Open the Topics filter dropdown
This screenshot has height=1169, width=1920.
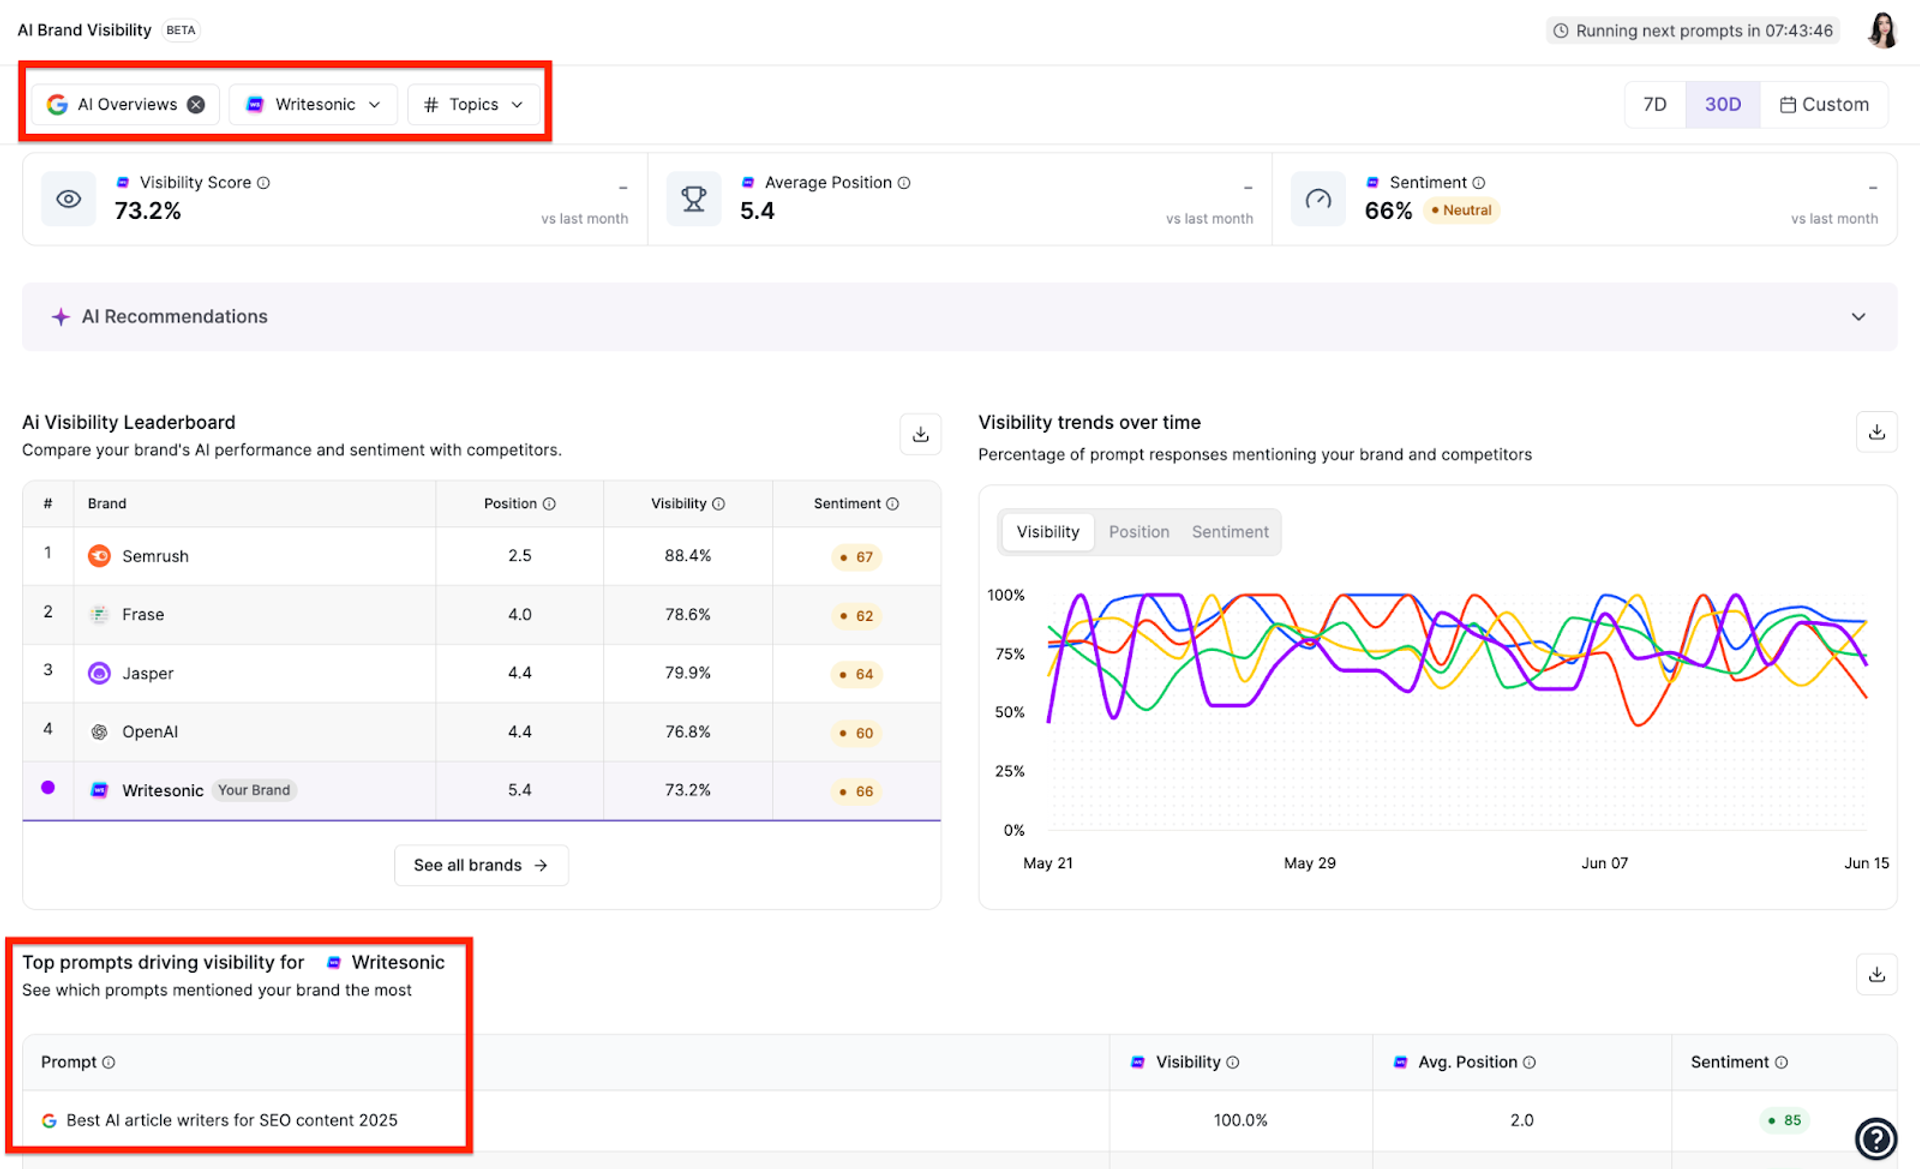pos(473,104)
